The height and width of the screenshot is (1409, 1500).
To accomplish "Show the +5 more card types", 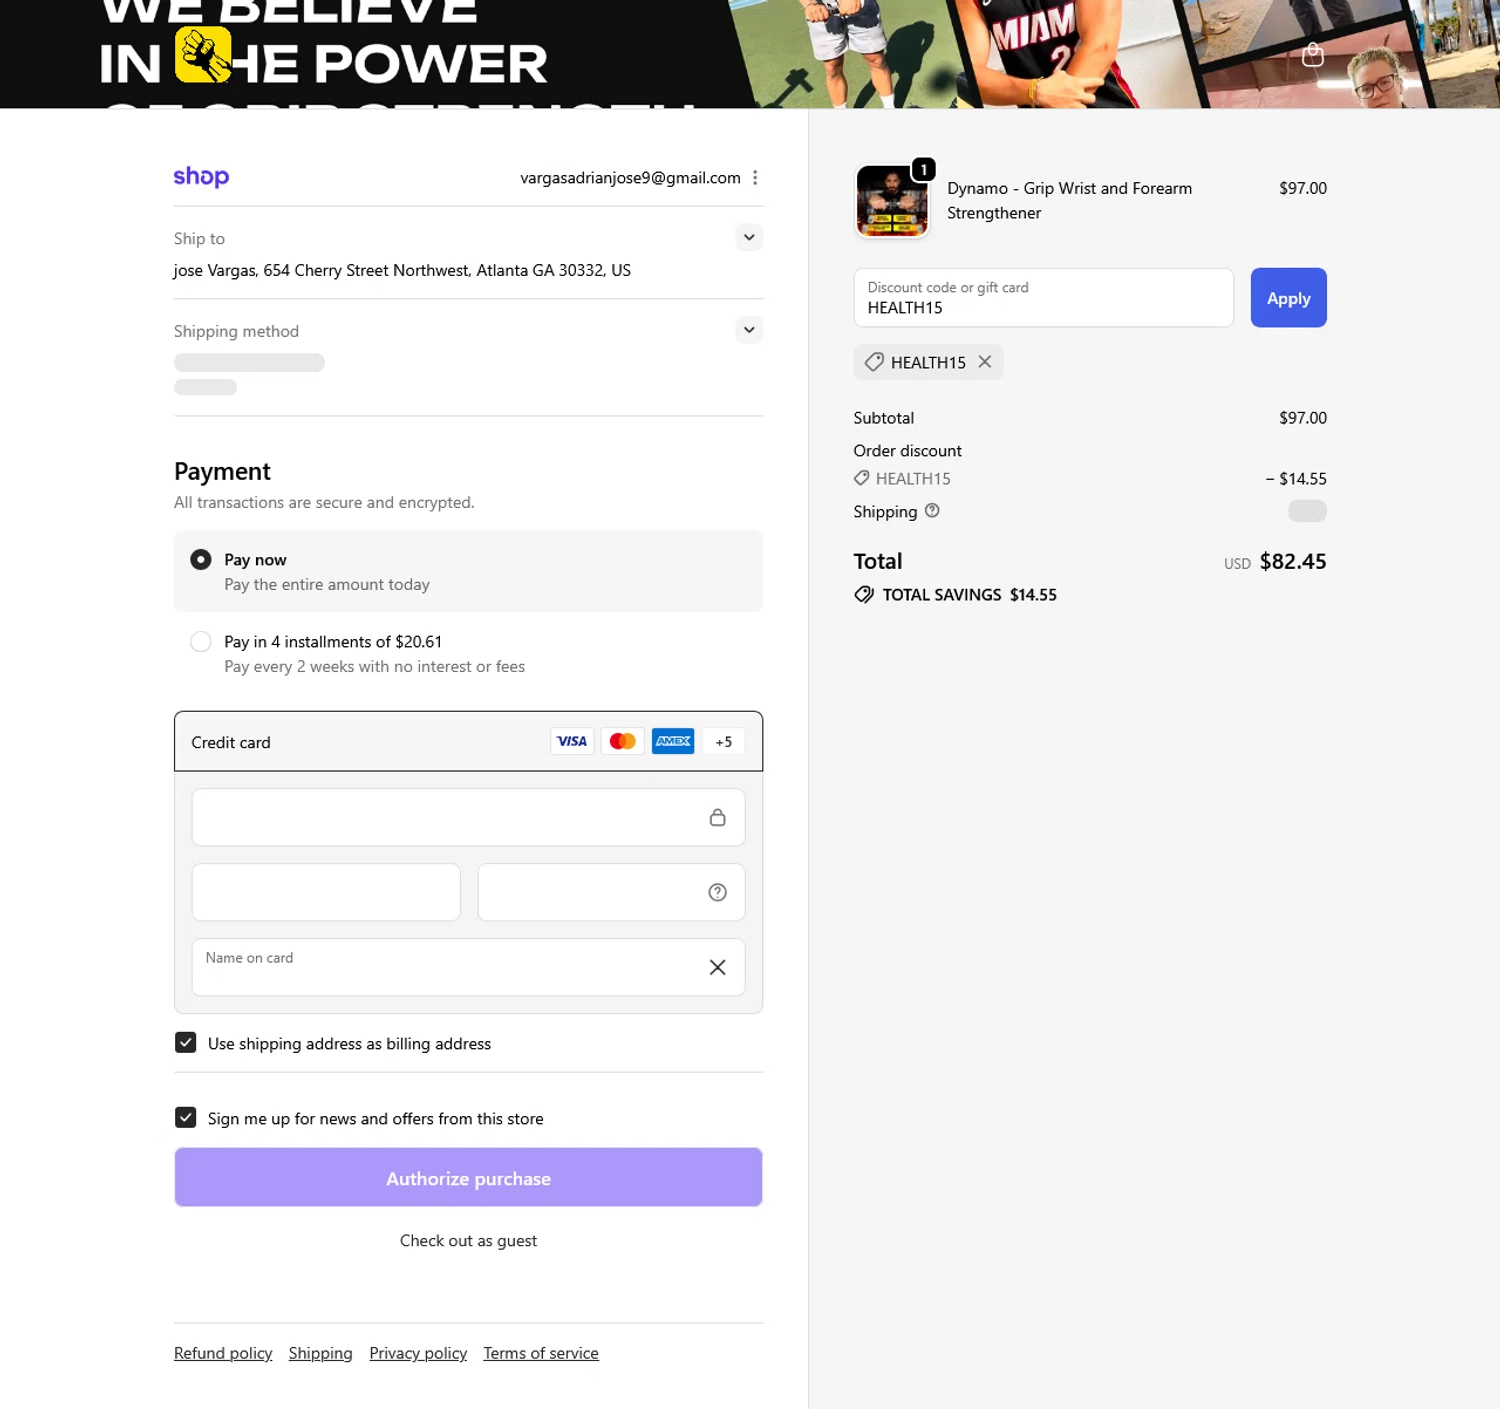I will coord(723,741).
